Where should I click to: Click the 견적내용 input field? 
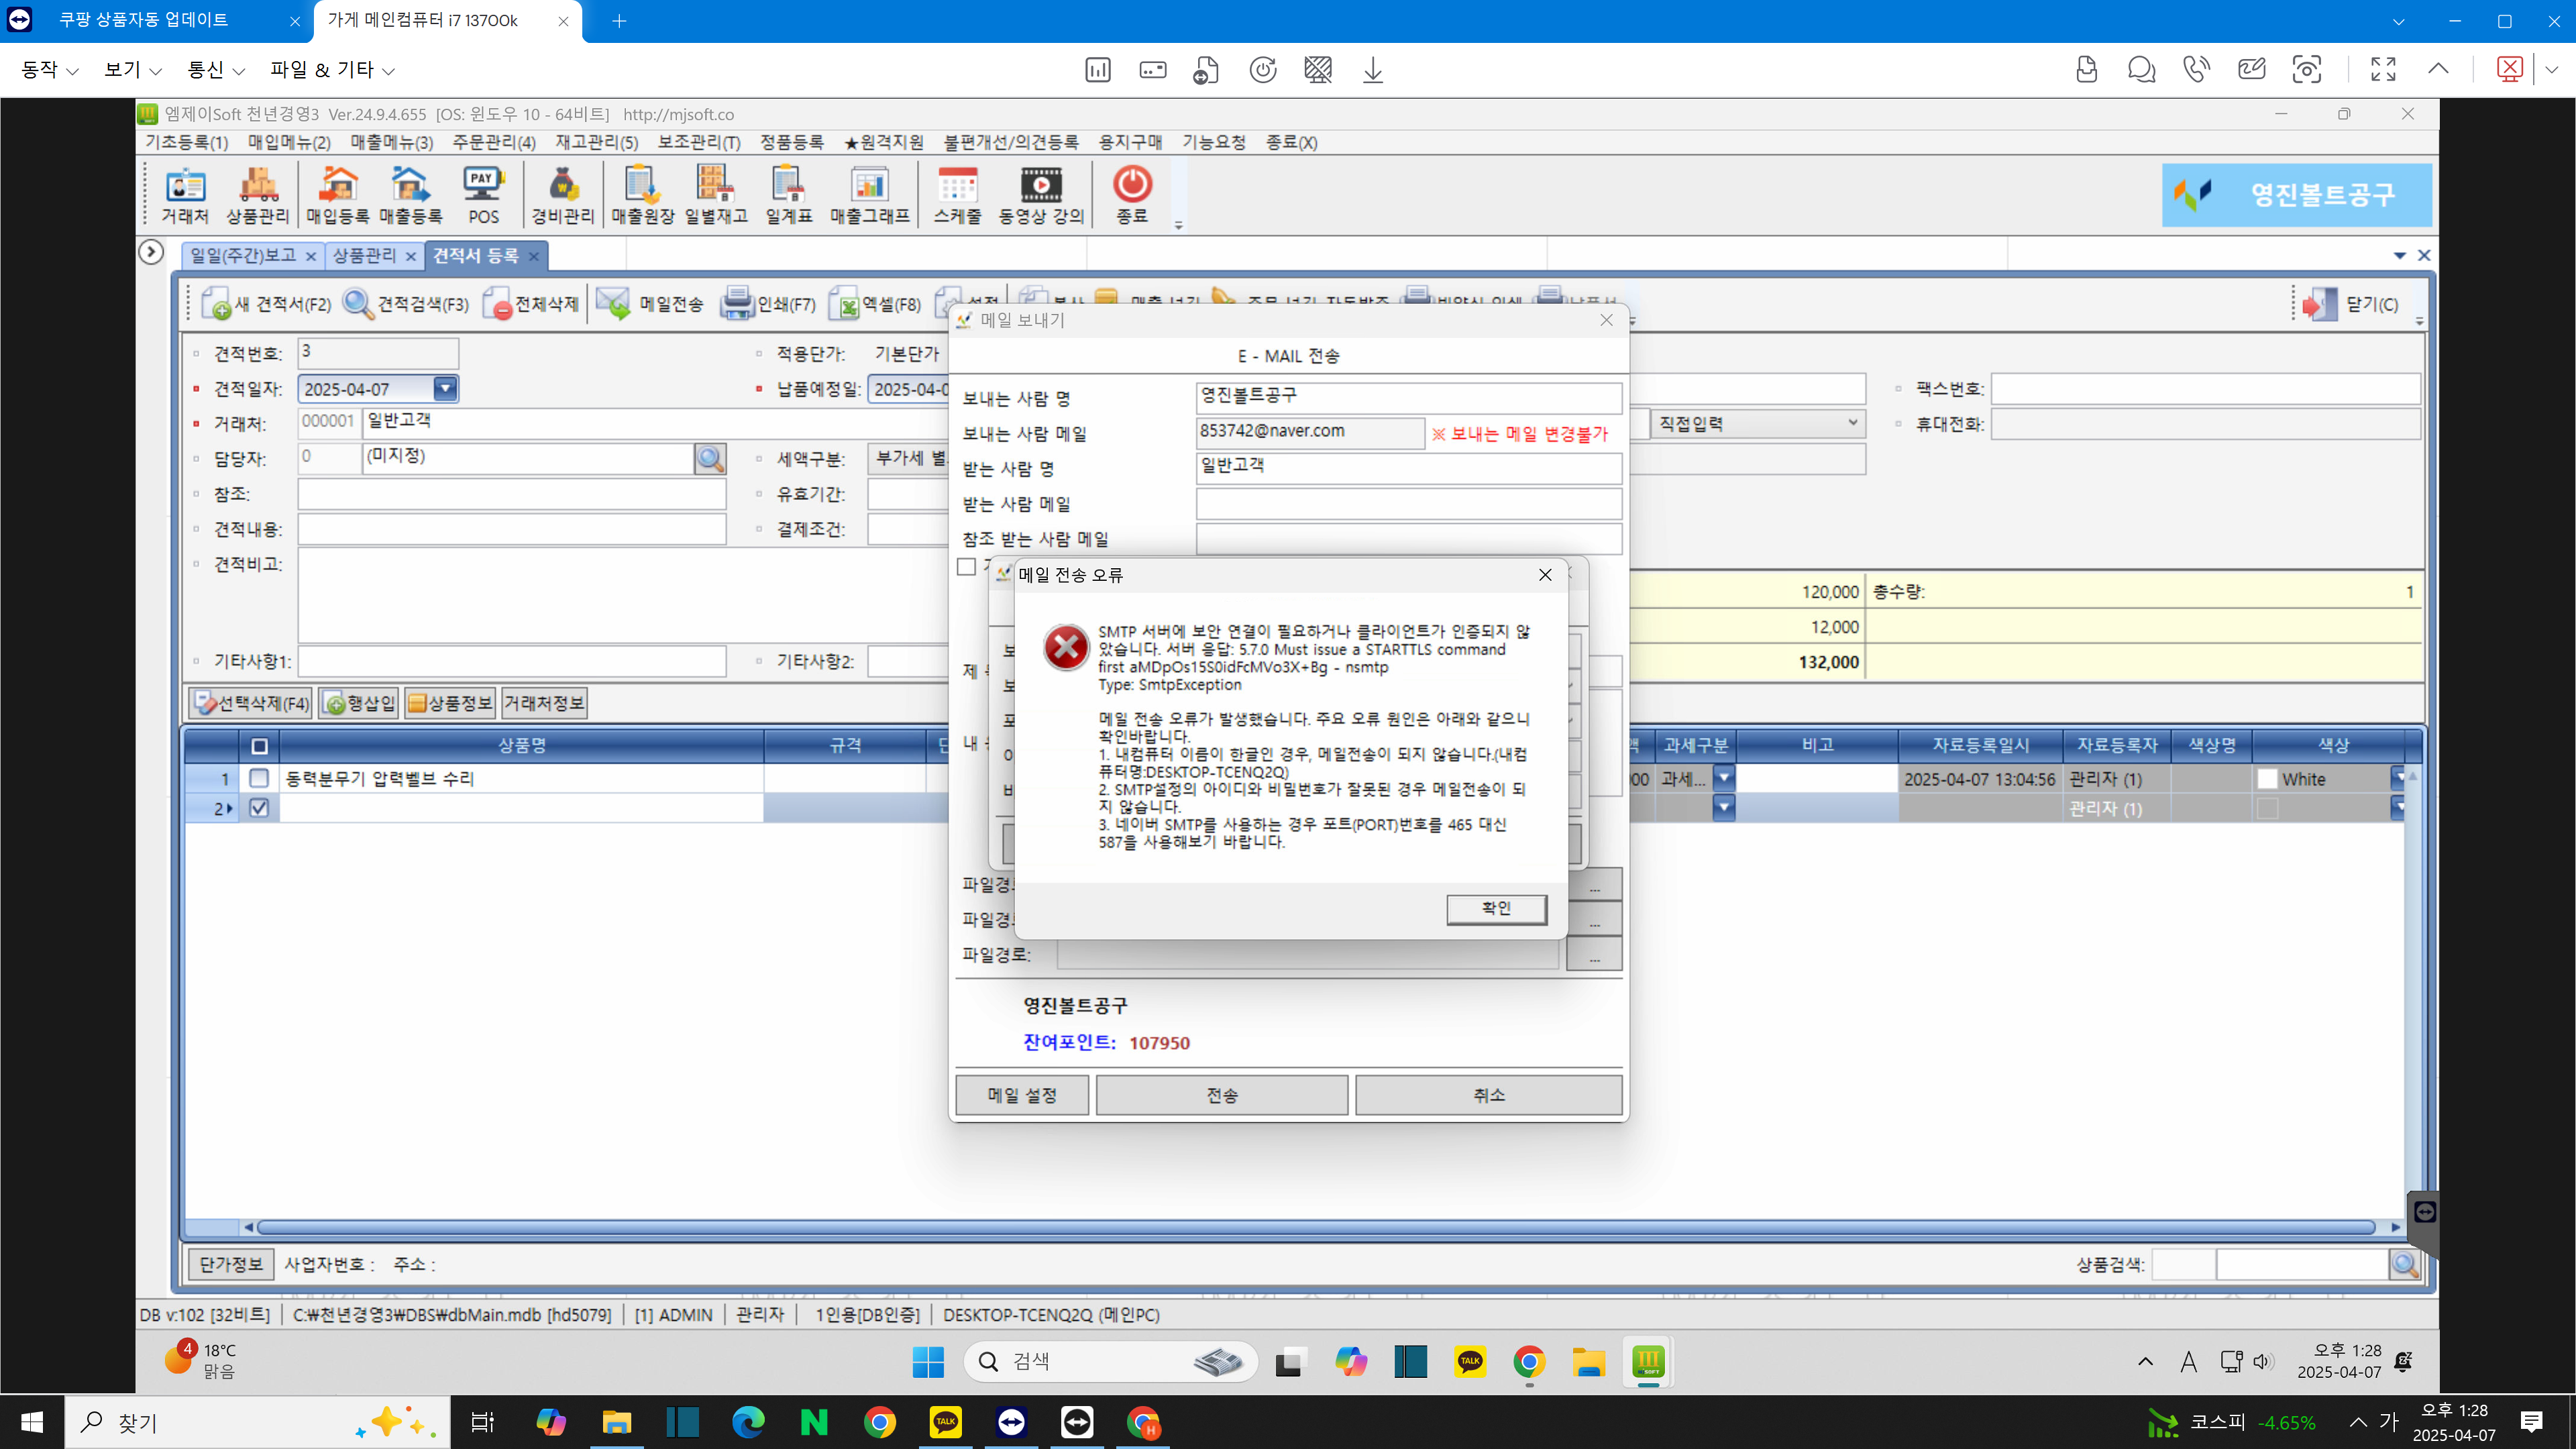512,528
